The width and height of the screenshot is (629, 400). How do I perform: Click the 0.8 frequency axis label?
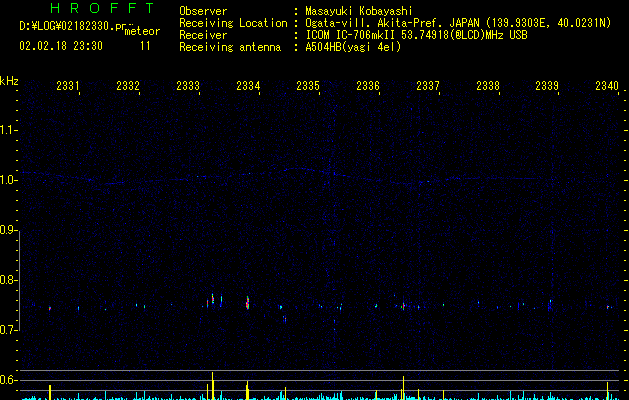pos(8,280)
